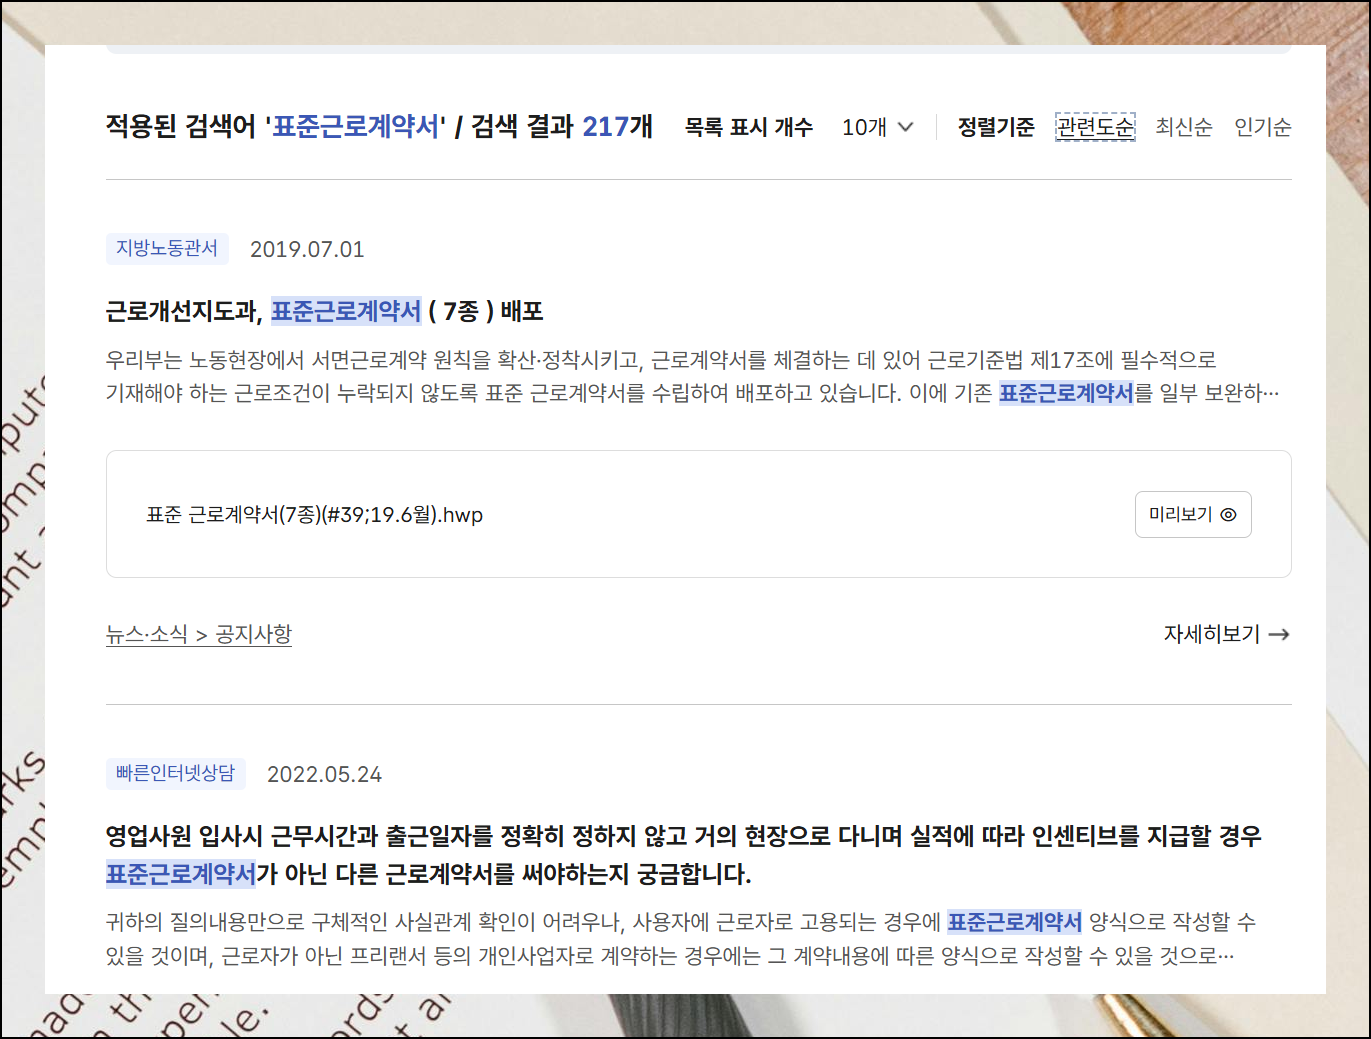The image size is (1371, 1039).
Task: Click the second result description starting 귀하의 질의내용만으로
Action: pyautogui.click(x=681, y=938)
